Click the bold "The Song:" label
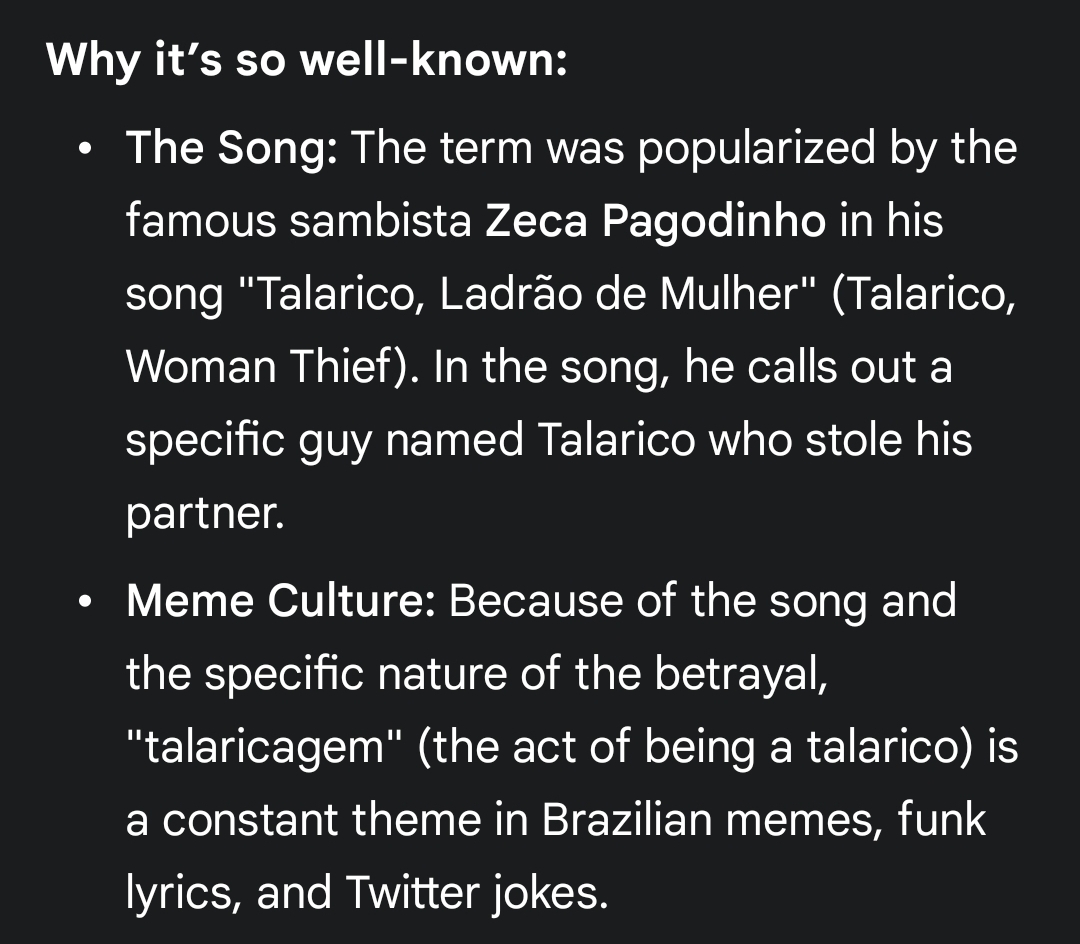The image size is (1080, 944). [233, 149]
